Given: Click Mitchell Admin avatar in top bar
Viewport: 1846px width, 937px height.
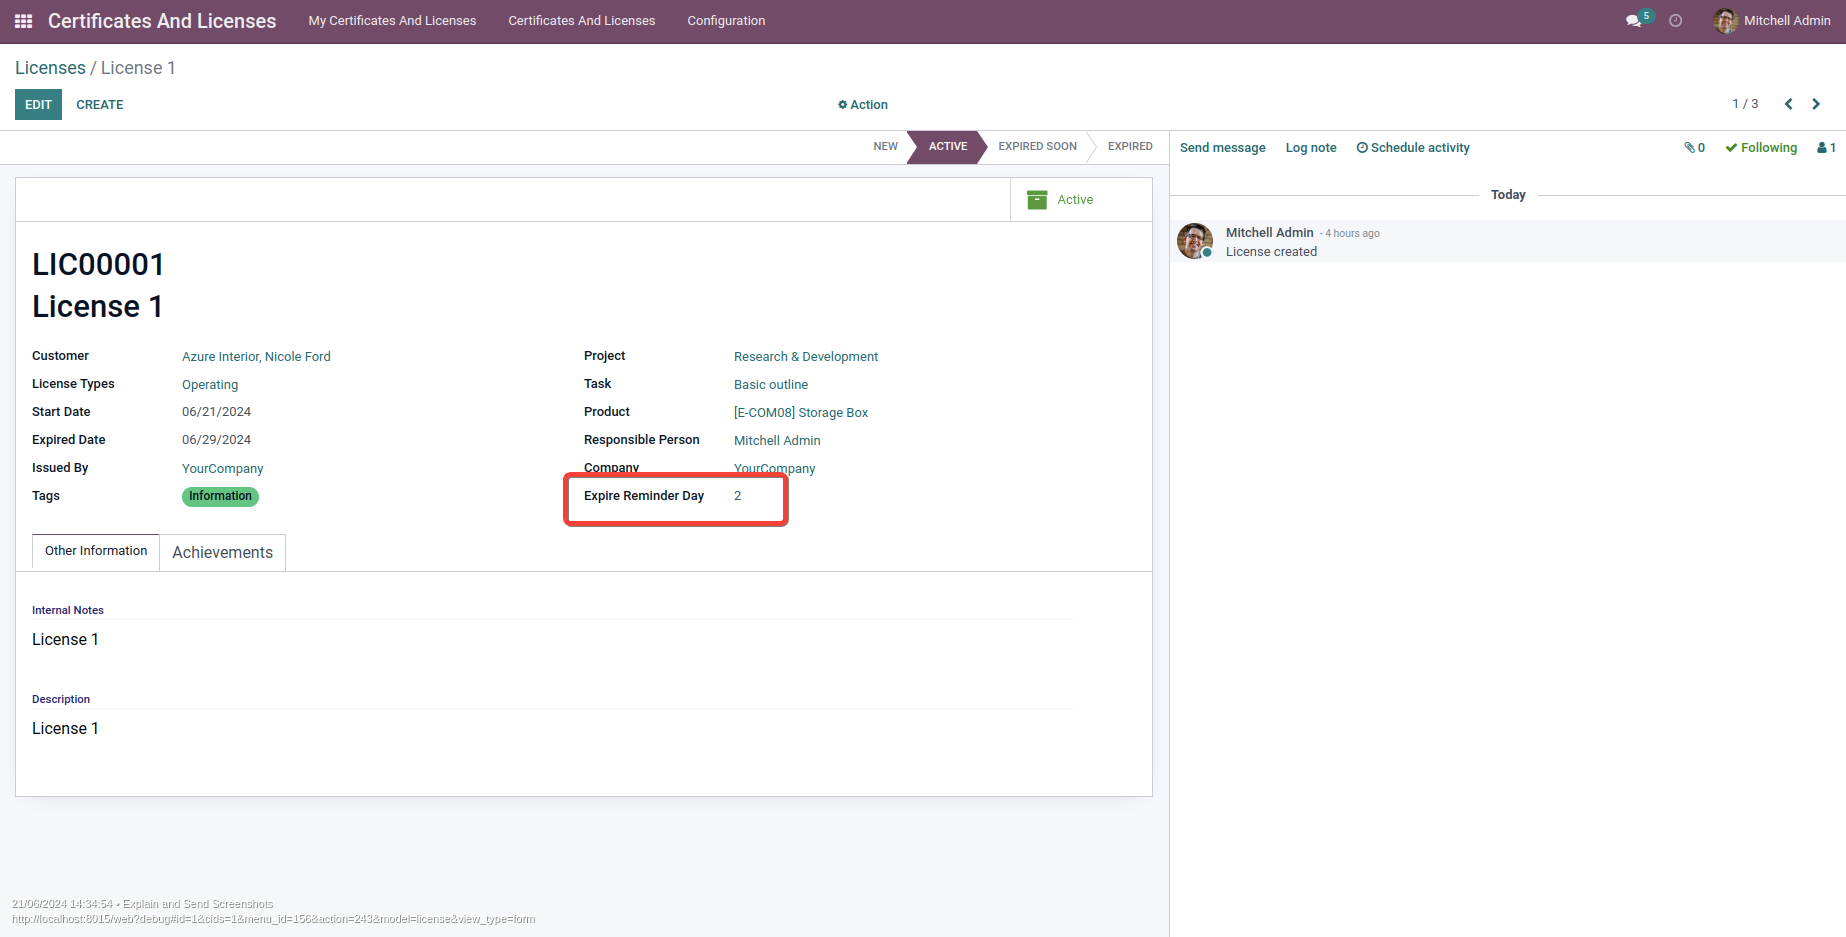Looking at the screenshot, I should pos(1725,21).
